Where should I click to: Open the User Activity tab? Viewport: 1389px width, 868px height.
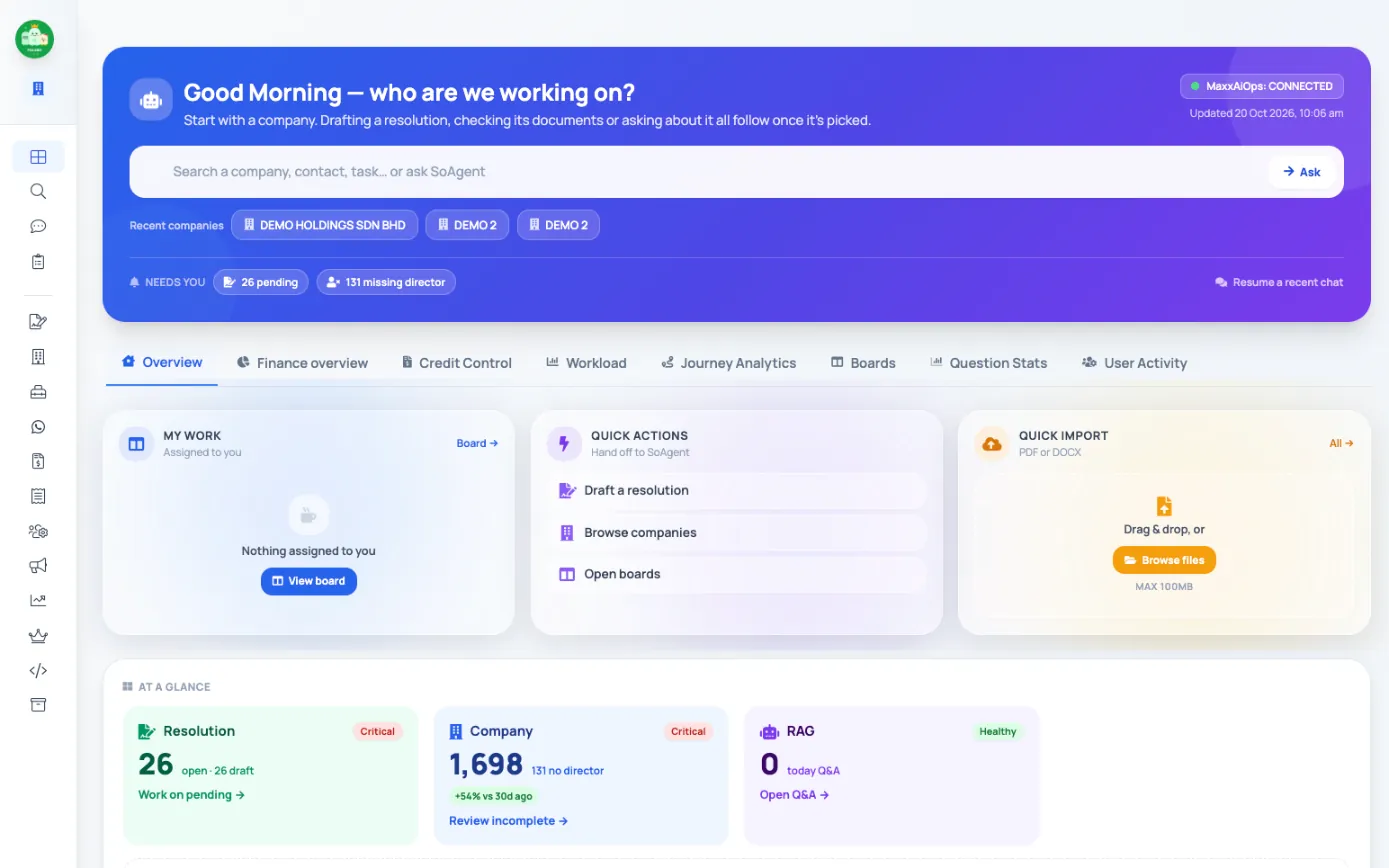(1134, 363)
